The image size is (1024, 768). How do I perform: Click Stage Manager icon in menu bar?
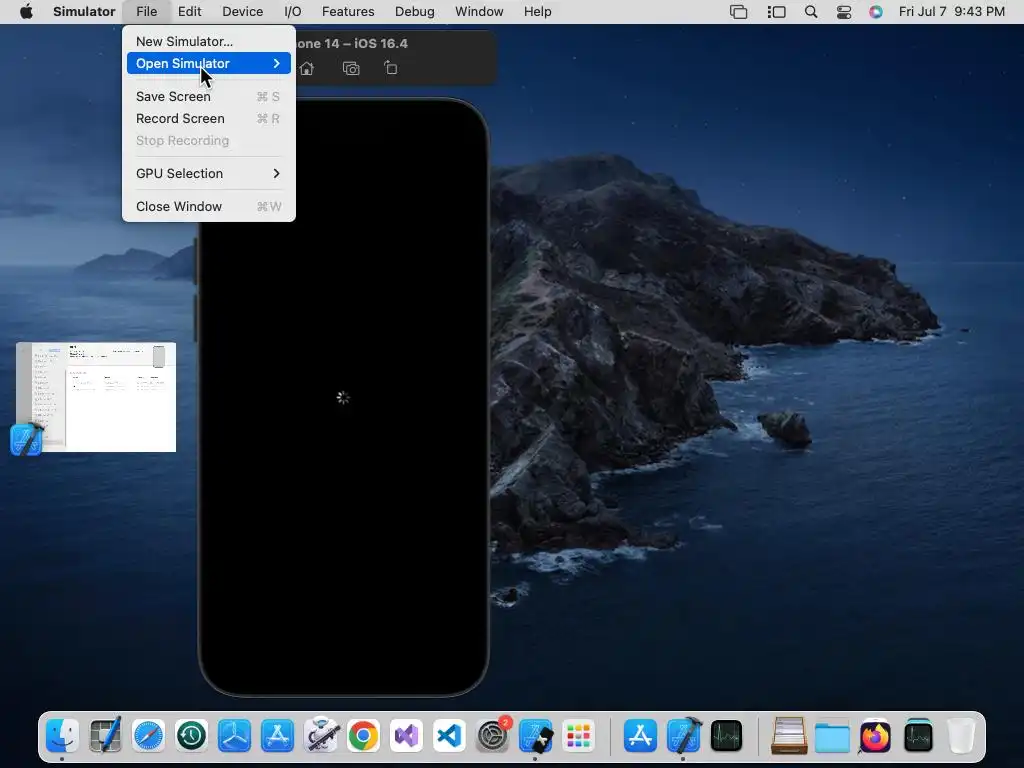tap(776, 12)
